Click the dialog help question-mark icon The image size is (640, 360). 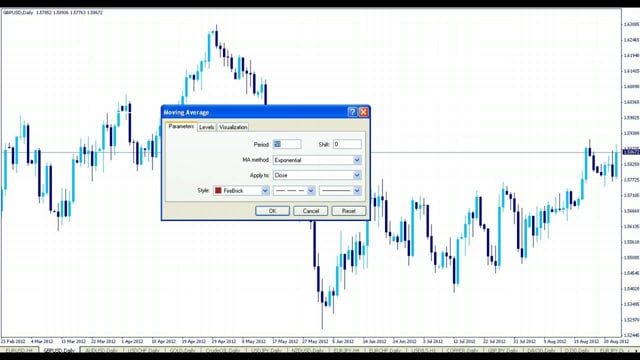click(352, 112)
